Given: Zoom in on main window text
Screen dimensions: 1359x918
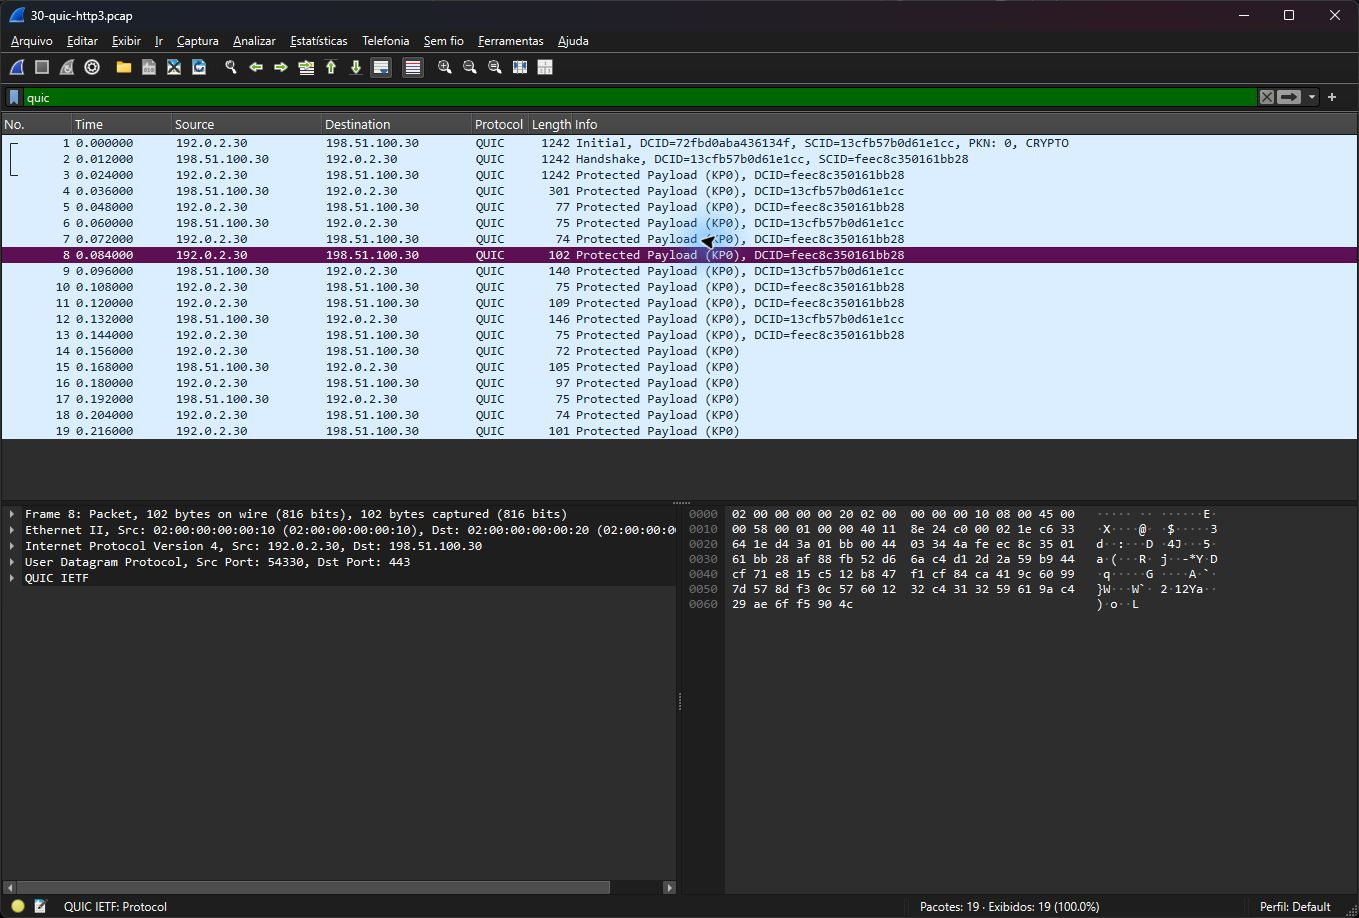Looking at the screenshot, I should click(x=445, y=67).
